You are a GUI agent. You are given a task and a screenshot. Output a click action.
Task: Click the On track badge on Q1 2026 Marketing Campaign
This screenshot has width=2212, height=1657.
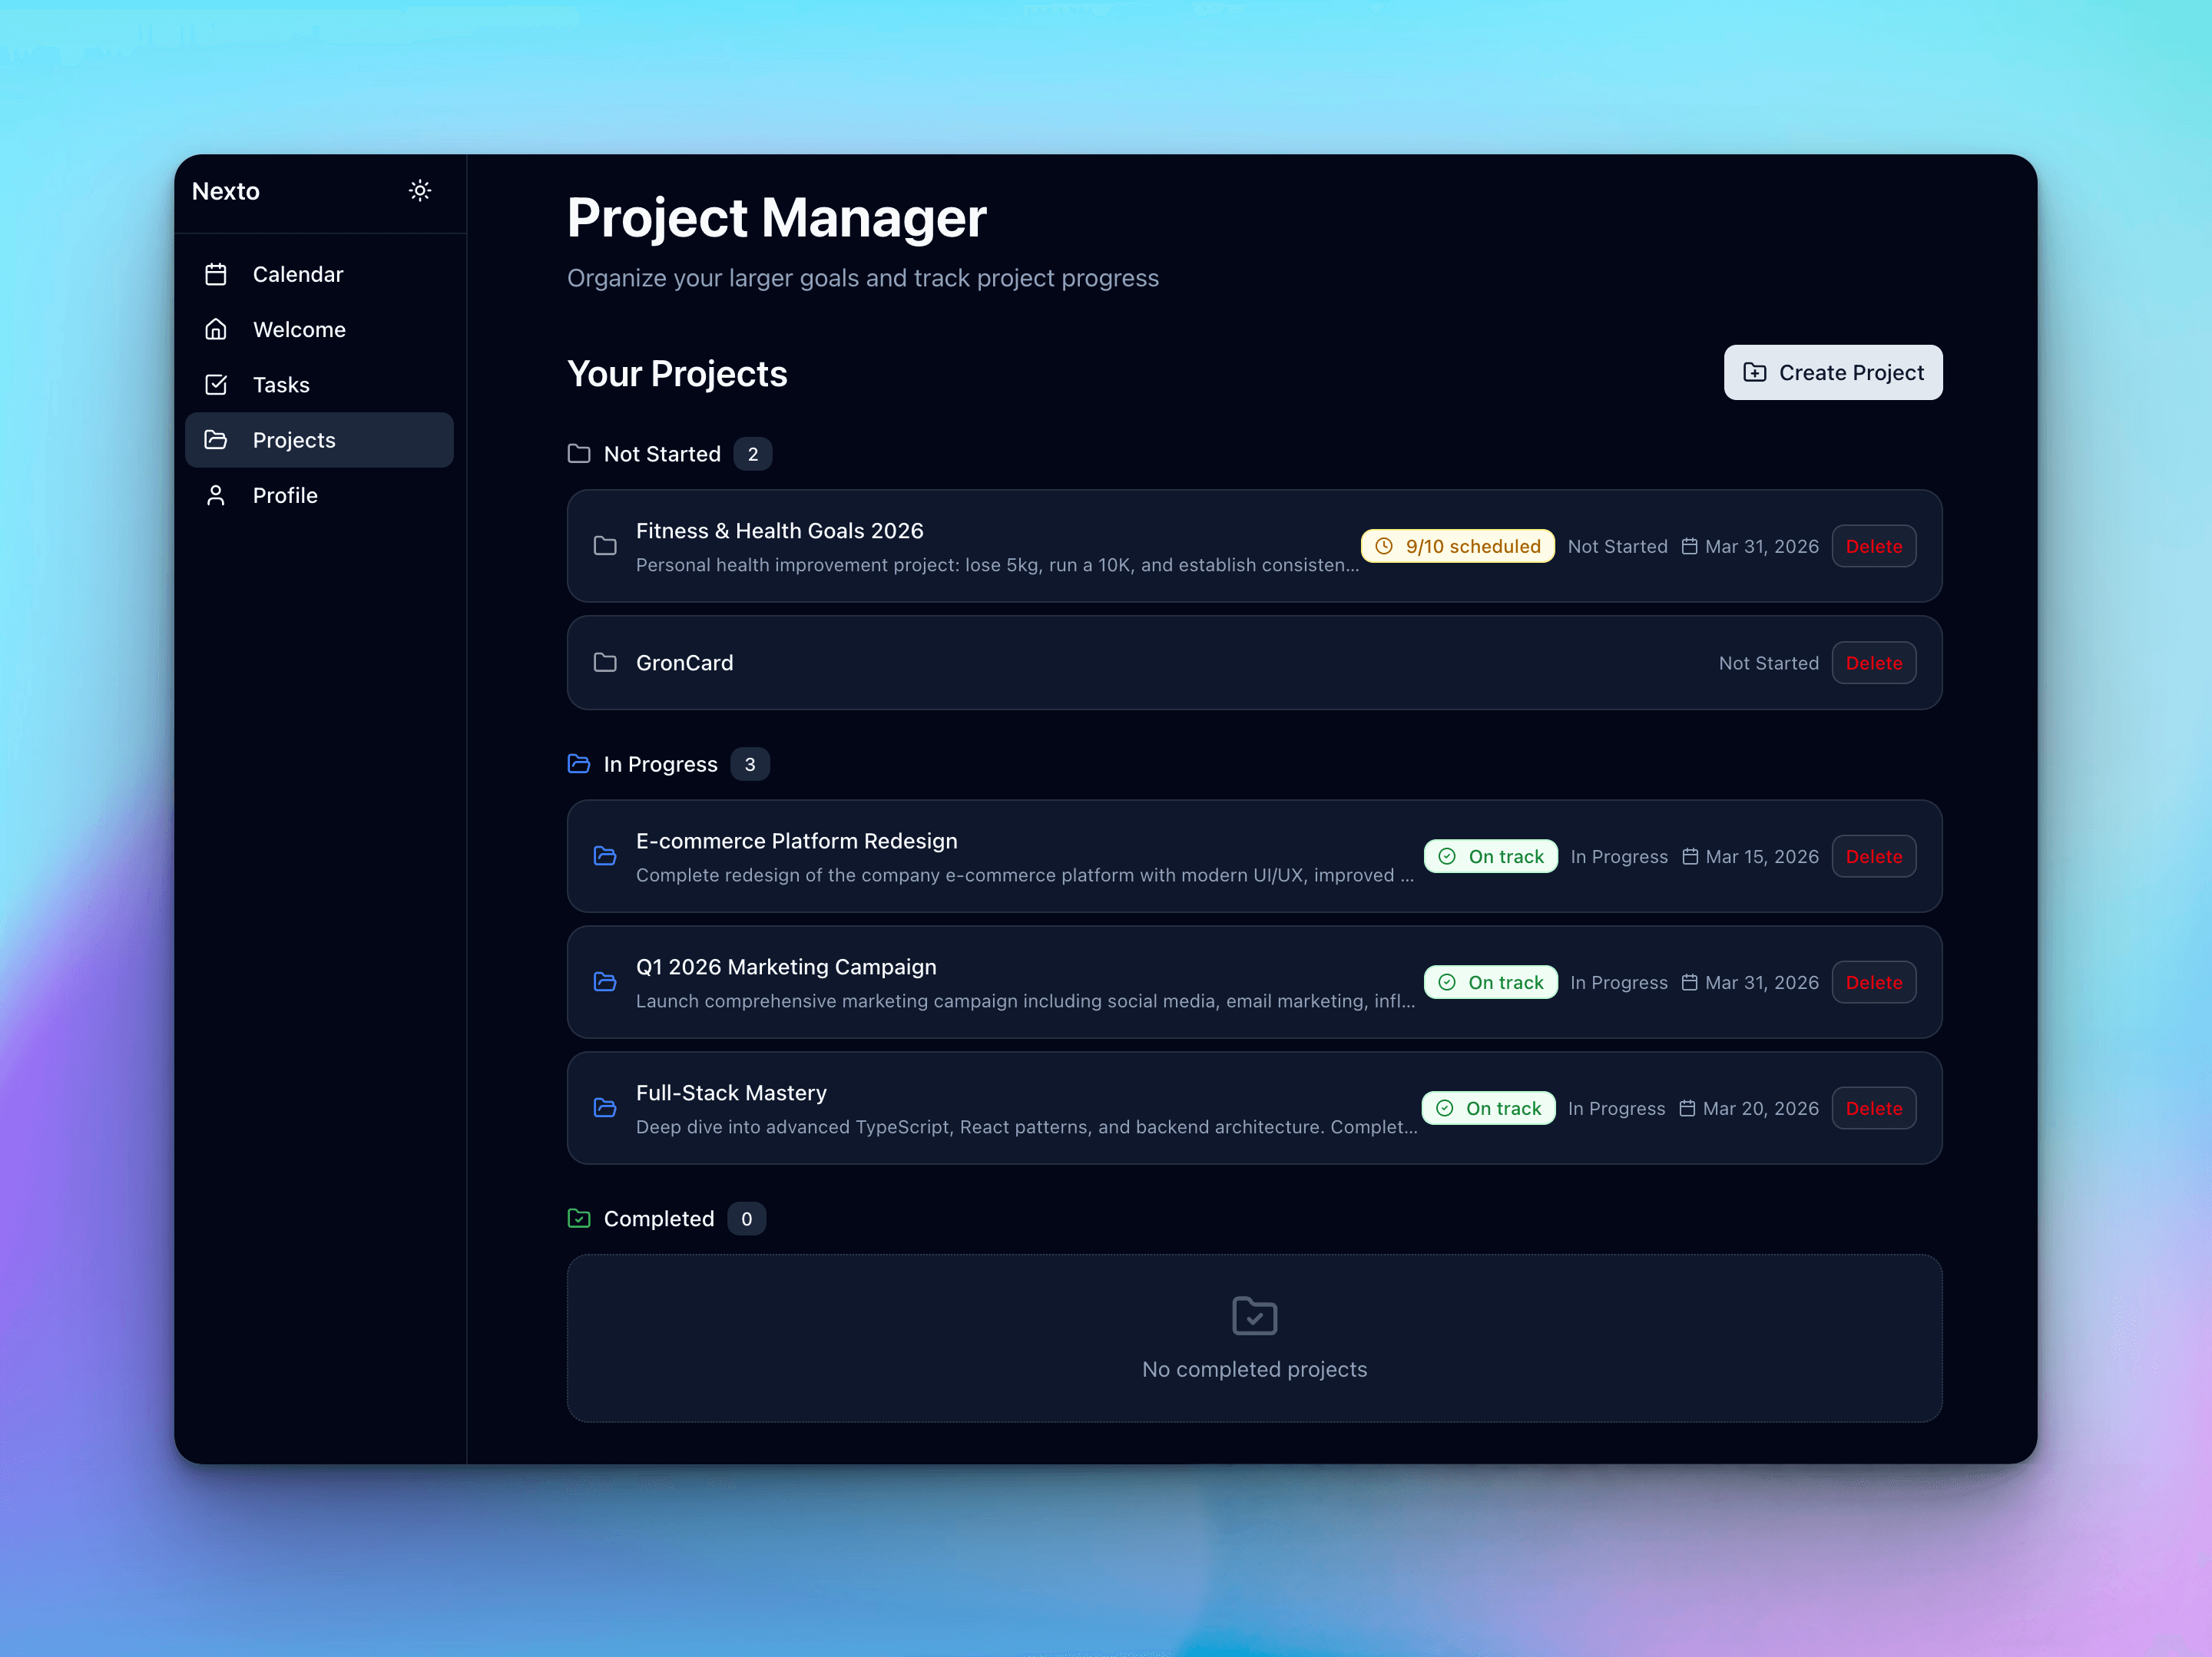click(x=1490, y=982)
